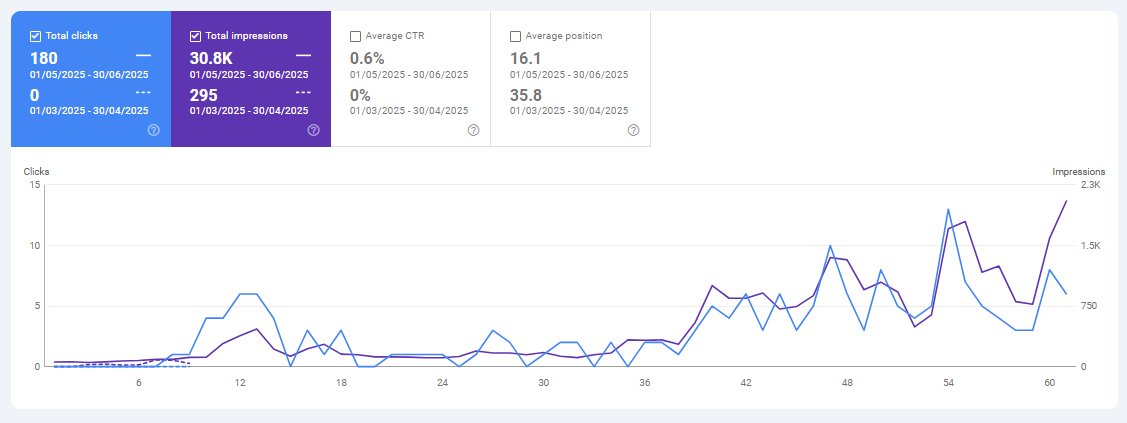
Task: Select the Average CTR metric label
Action: 395,36
